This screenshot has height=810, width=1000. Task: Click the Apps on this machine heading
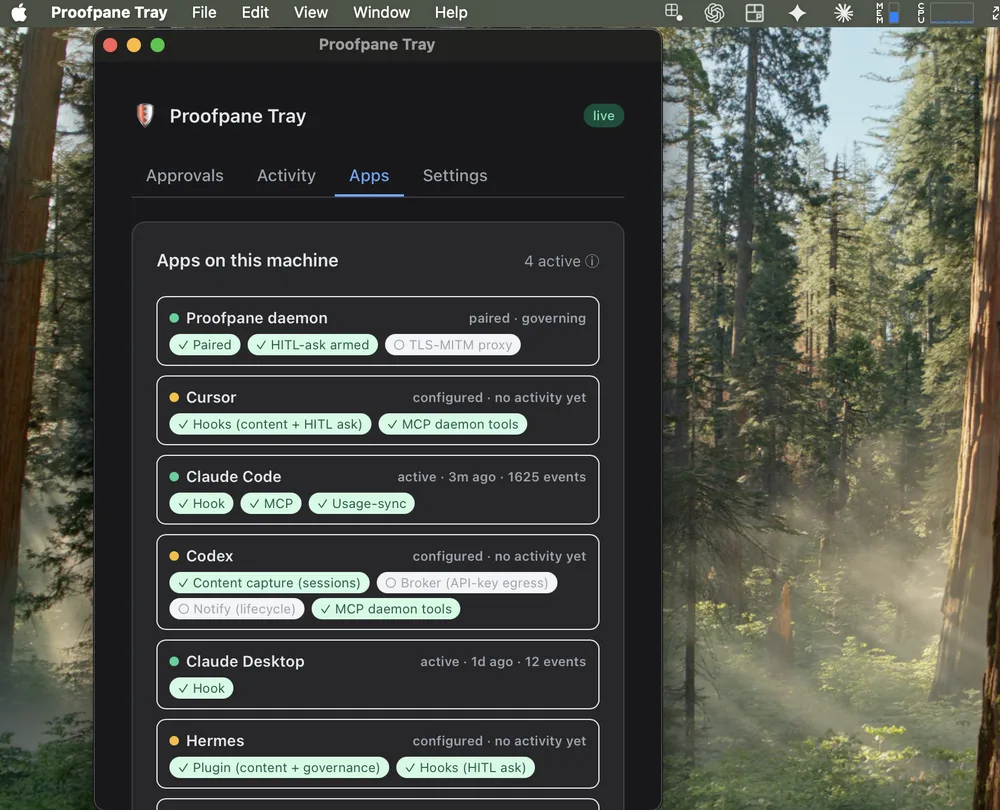(x=247, y=260)
